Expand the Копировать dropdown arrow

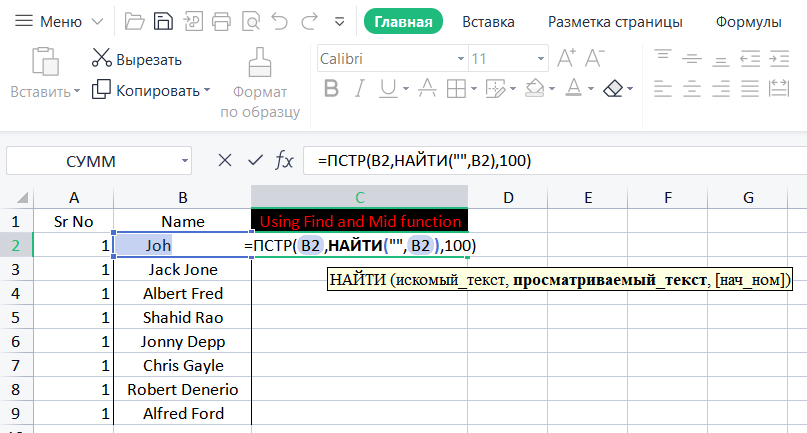coord(207,90)
